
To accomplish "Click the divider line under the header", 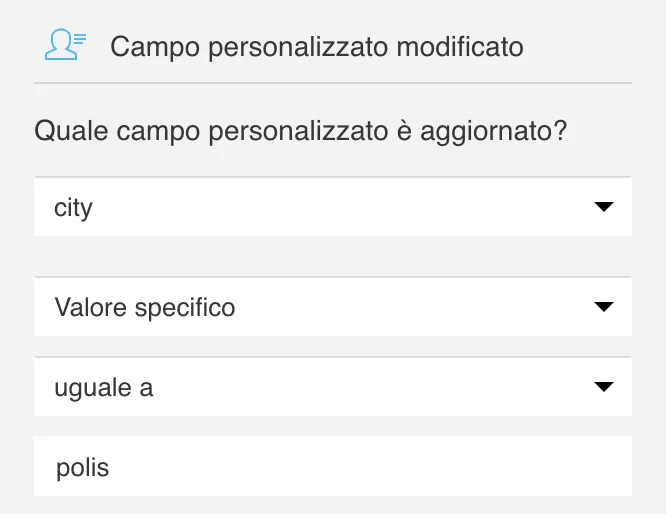I will pos(333,83).
